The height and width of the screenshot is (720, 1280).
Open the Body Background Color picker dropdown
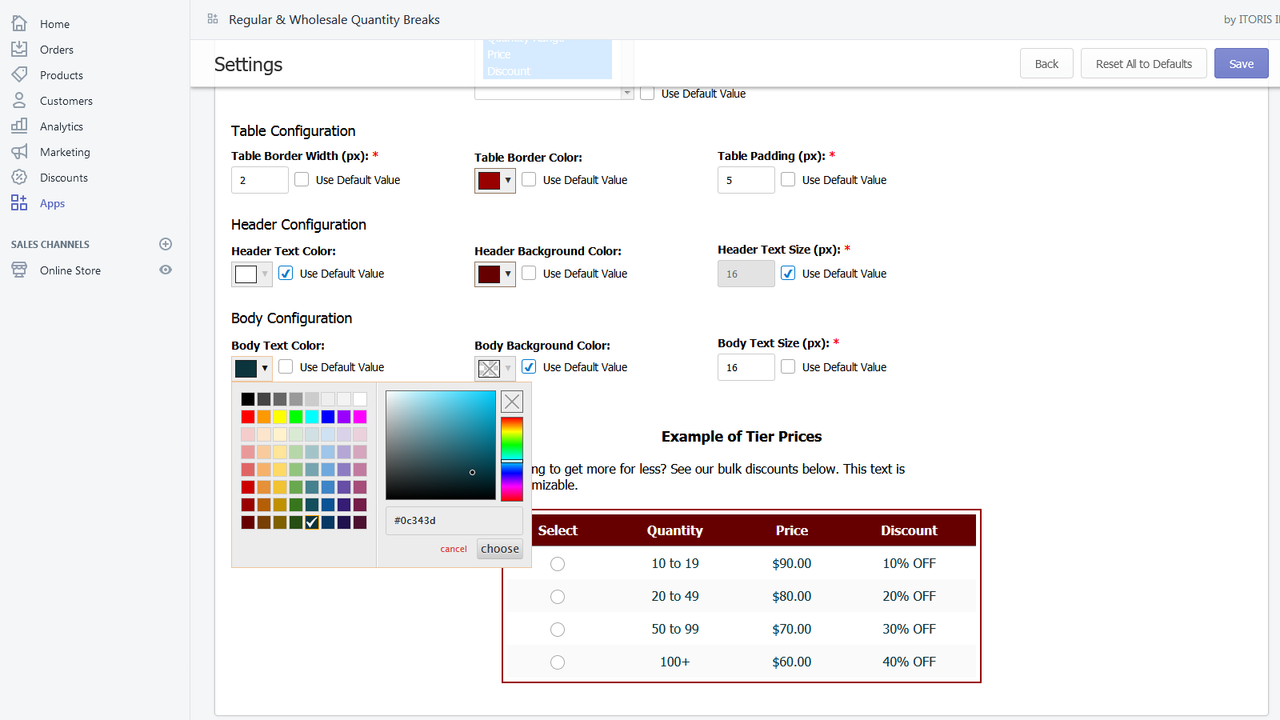point(495,368)
